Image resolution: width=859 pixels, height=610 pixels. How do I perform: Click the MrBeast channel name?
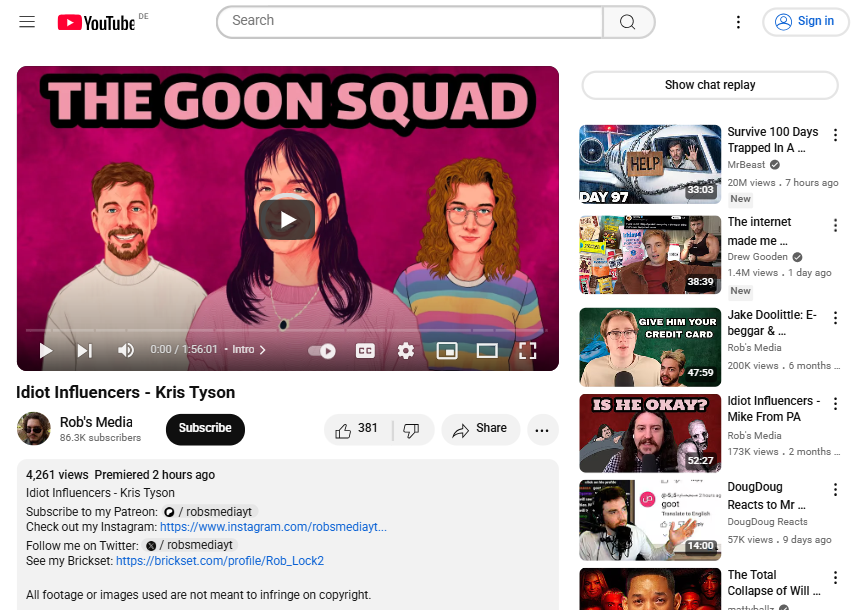click(746, 165)
